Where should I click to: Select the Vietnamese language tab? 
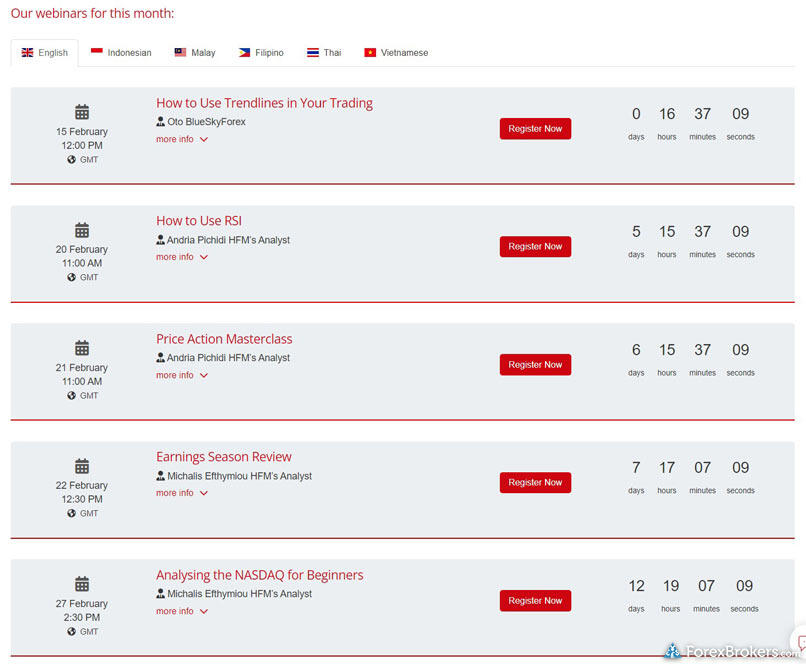pos(396,53)
